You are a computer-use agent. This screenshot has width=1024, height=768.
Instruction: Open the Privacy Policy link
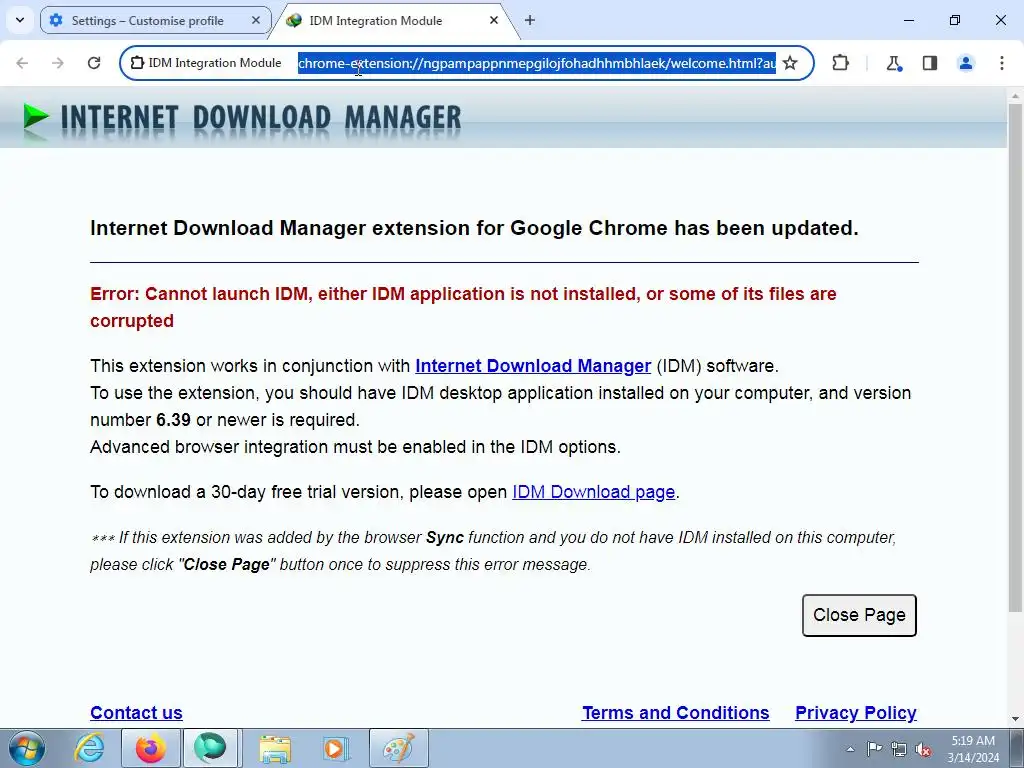click(x=856, y=712)
